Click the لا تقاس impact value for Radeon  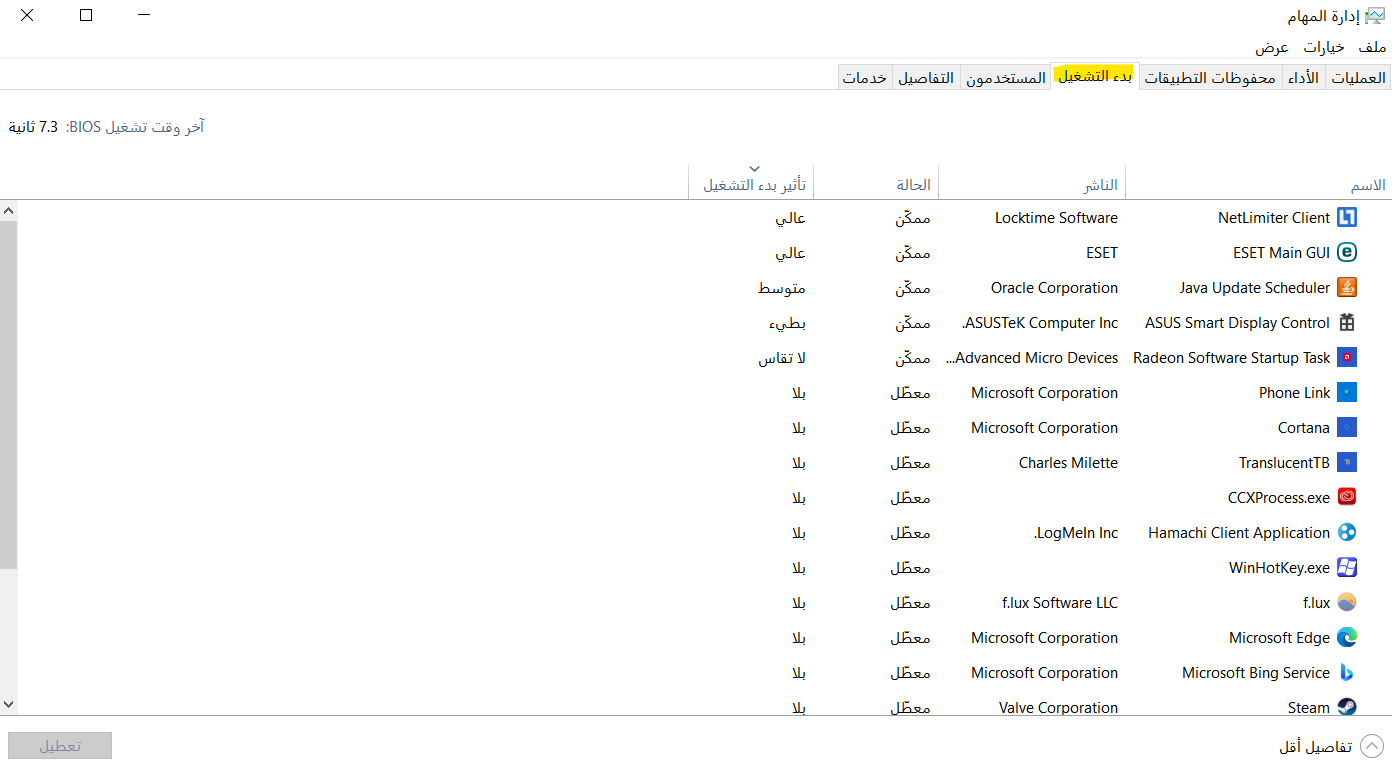782,358
